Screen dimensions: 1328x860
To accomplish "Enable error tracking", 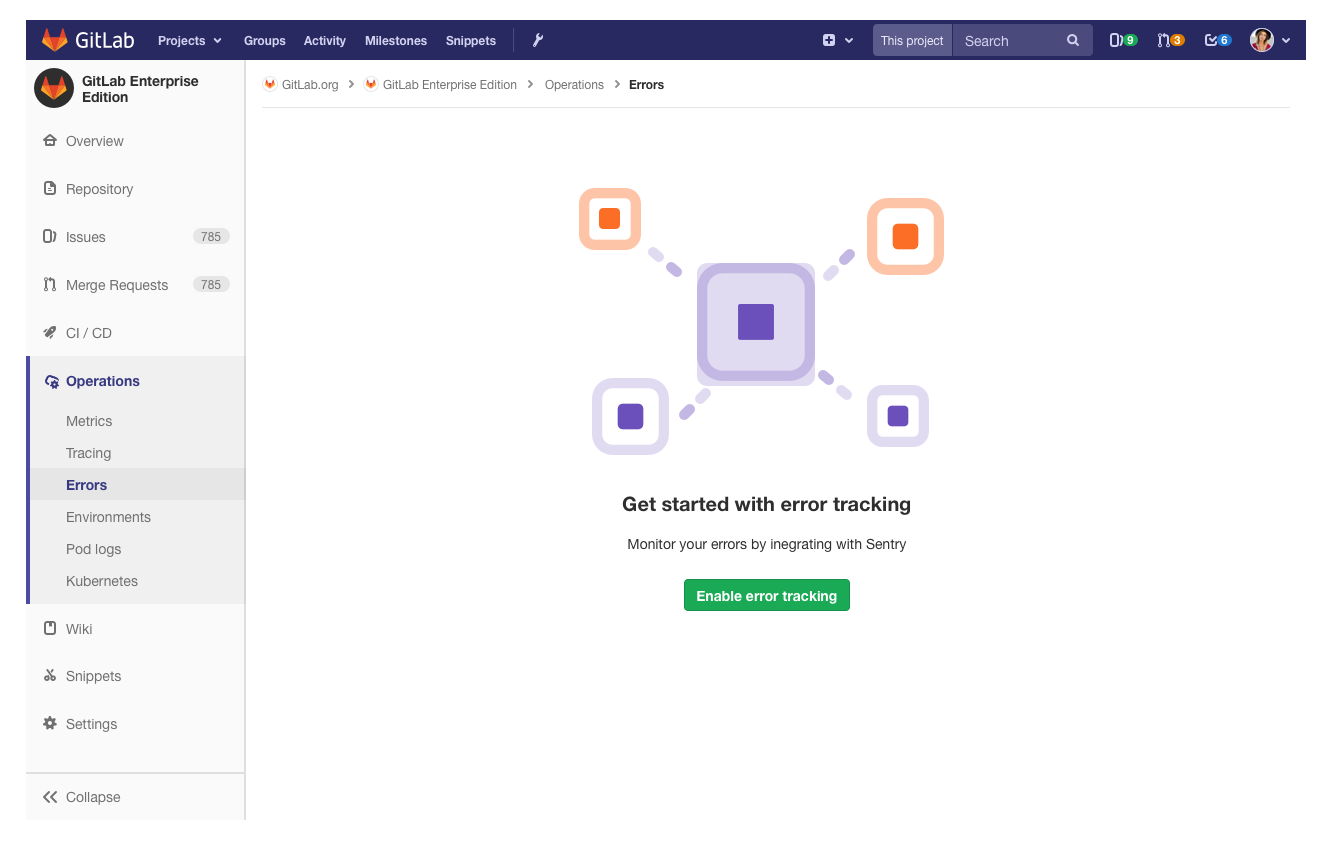I will click(766, 595).
